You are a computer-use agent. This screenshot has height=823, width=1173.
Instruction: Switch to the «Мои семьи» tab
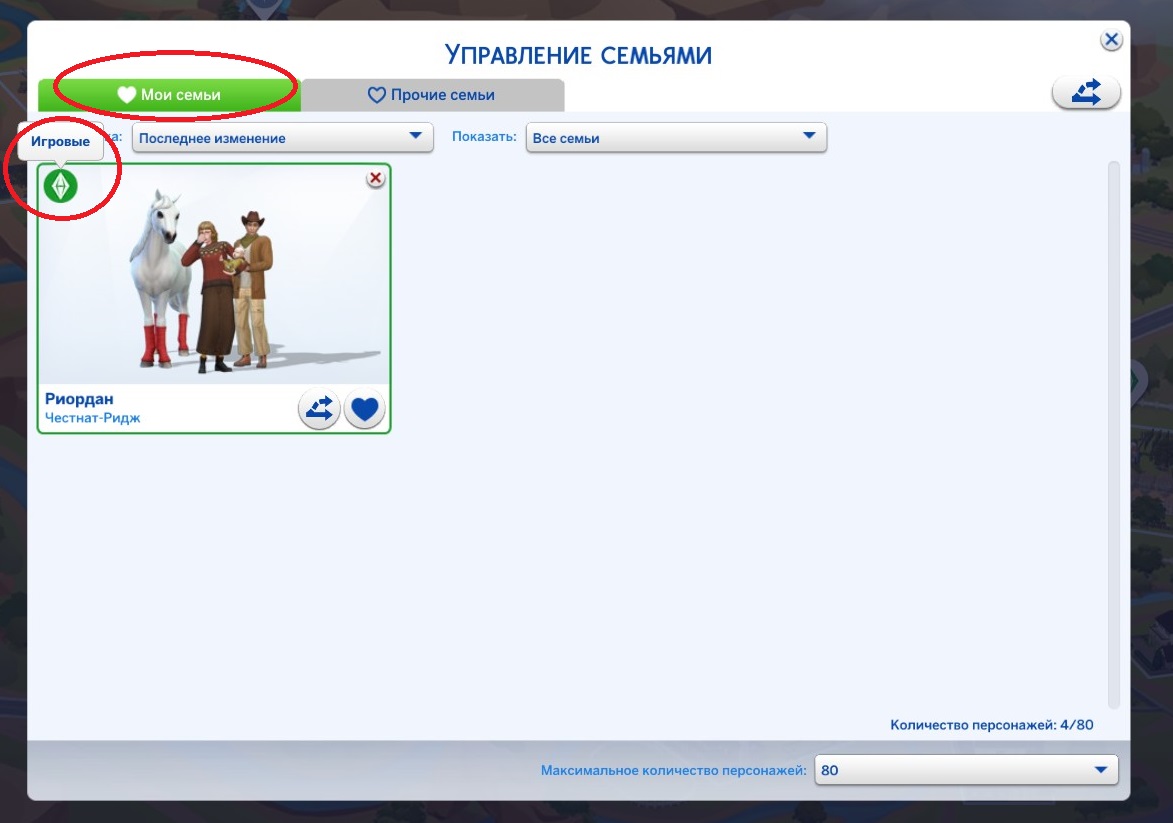point(169,95)
